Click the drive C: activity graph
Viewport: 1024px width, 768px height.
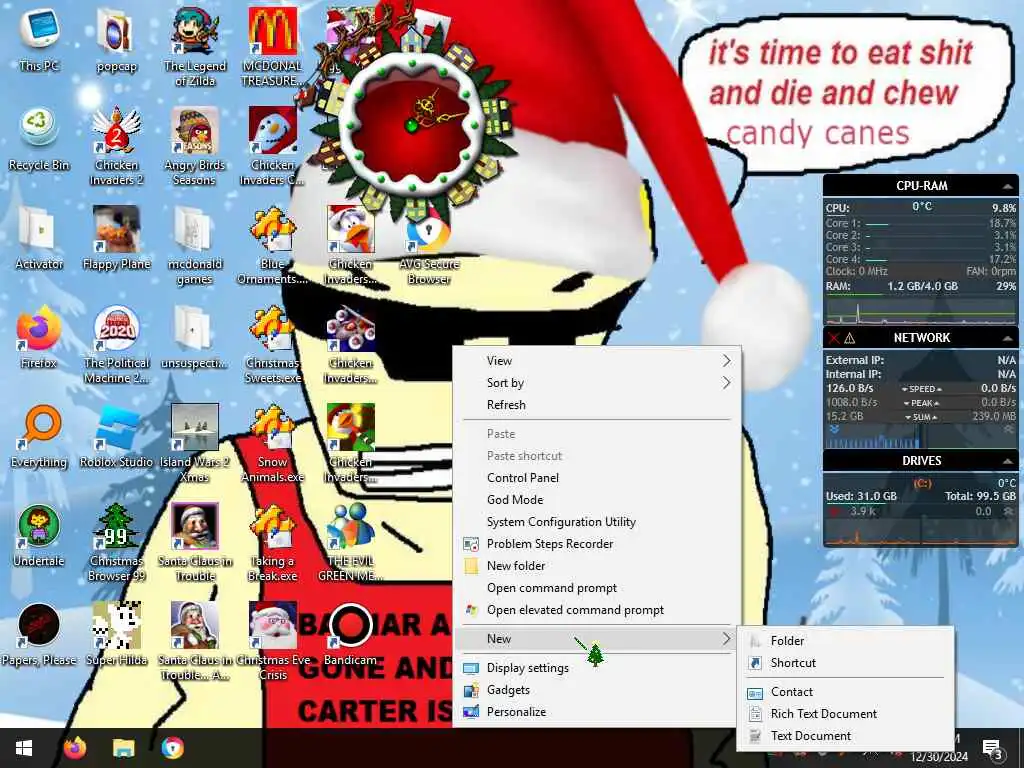click(x=921, y=533)
